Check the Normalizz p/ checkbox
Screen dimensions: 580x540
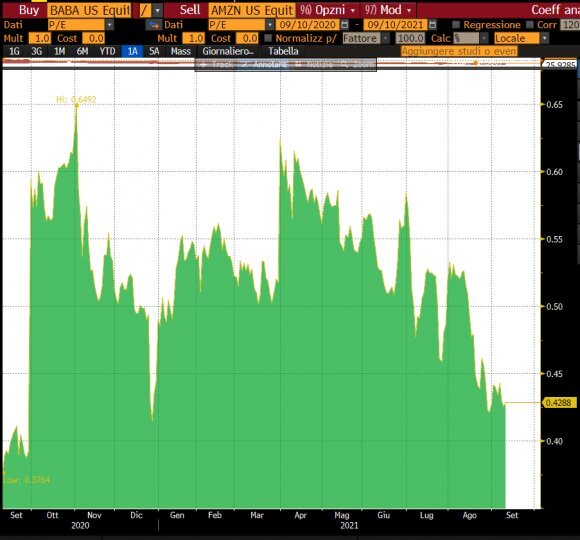click(268, 38)
